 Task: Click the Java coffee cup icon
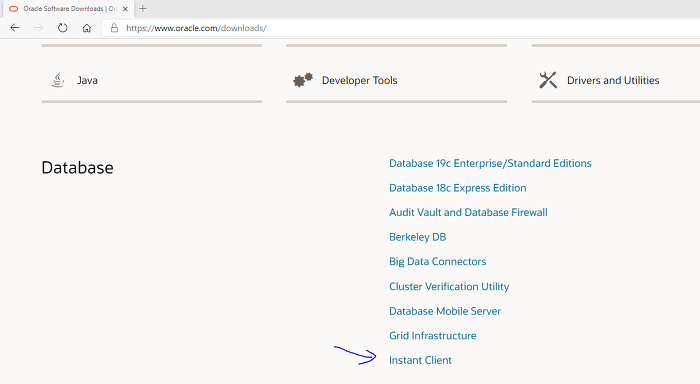(x=58, y=80)
